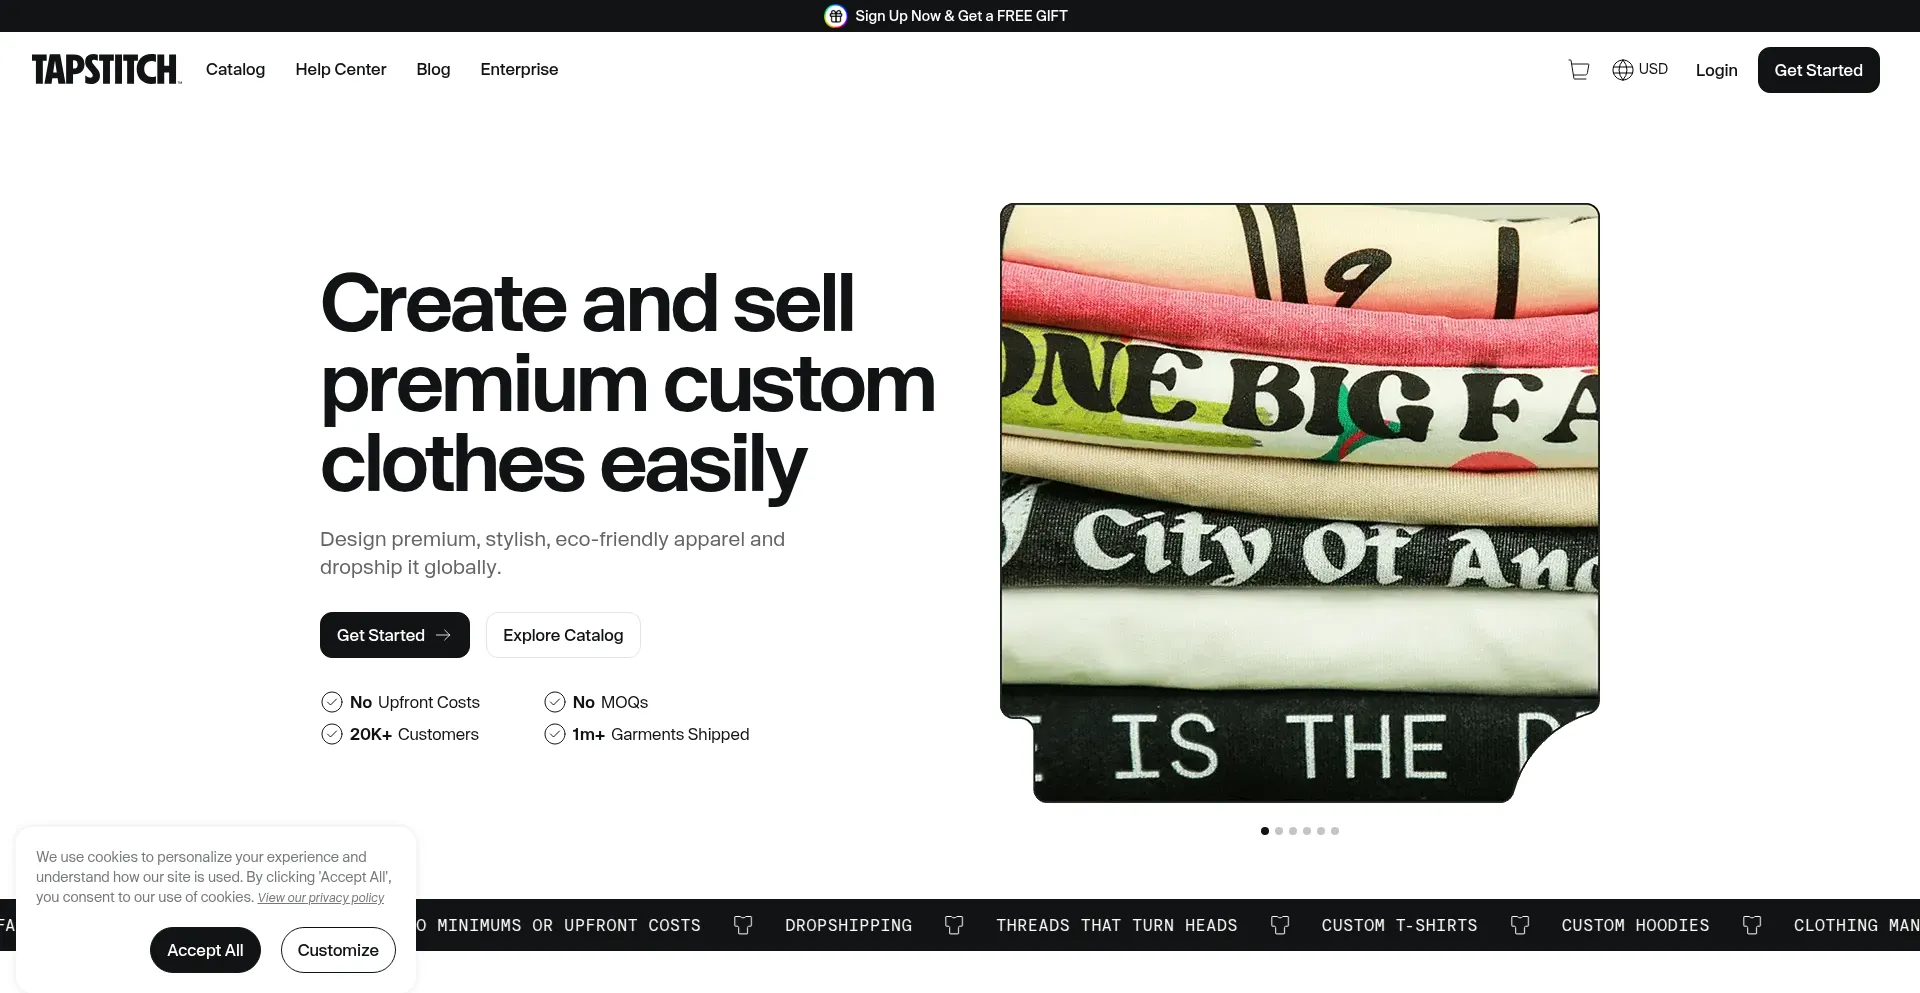
Task: Click the 1m+ Garments Shipped text
Action: (x=661, y=734)
